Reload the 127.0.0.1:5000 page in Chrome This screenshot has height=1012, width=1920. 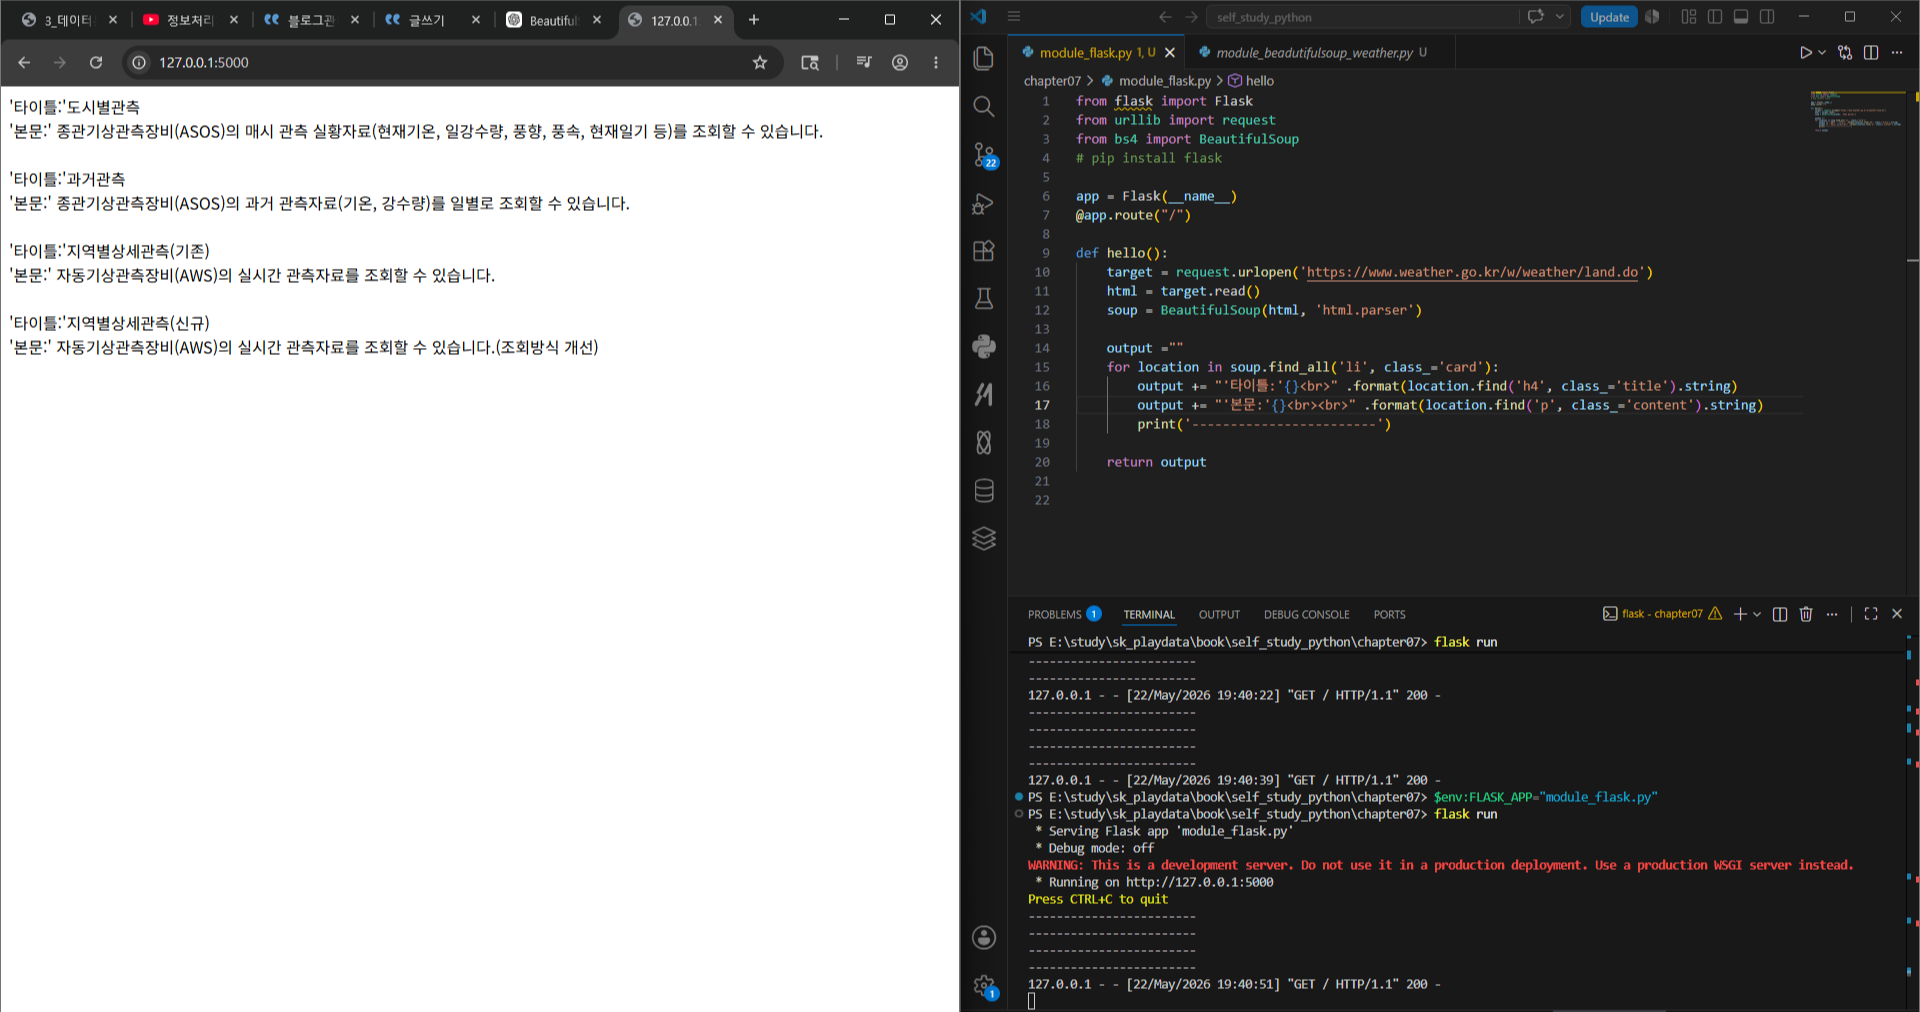pos(96,62)
